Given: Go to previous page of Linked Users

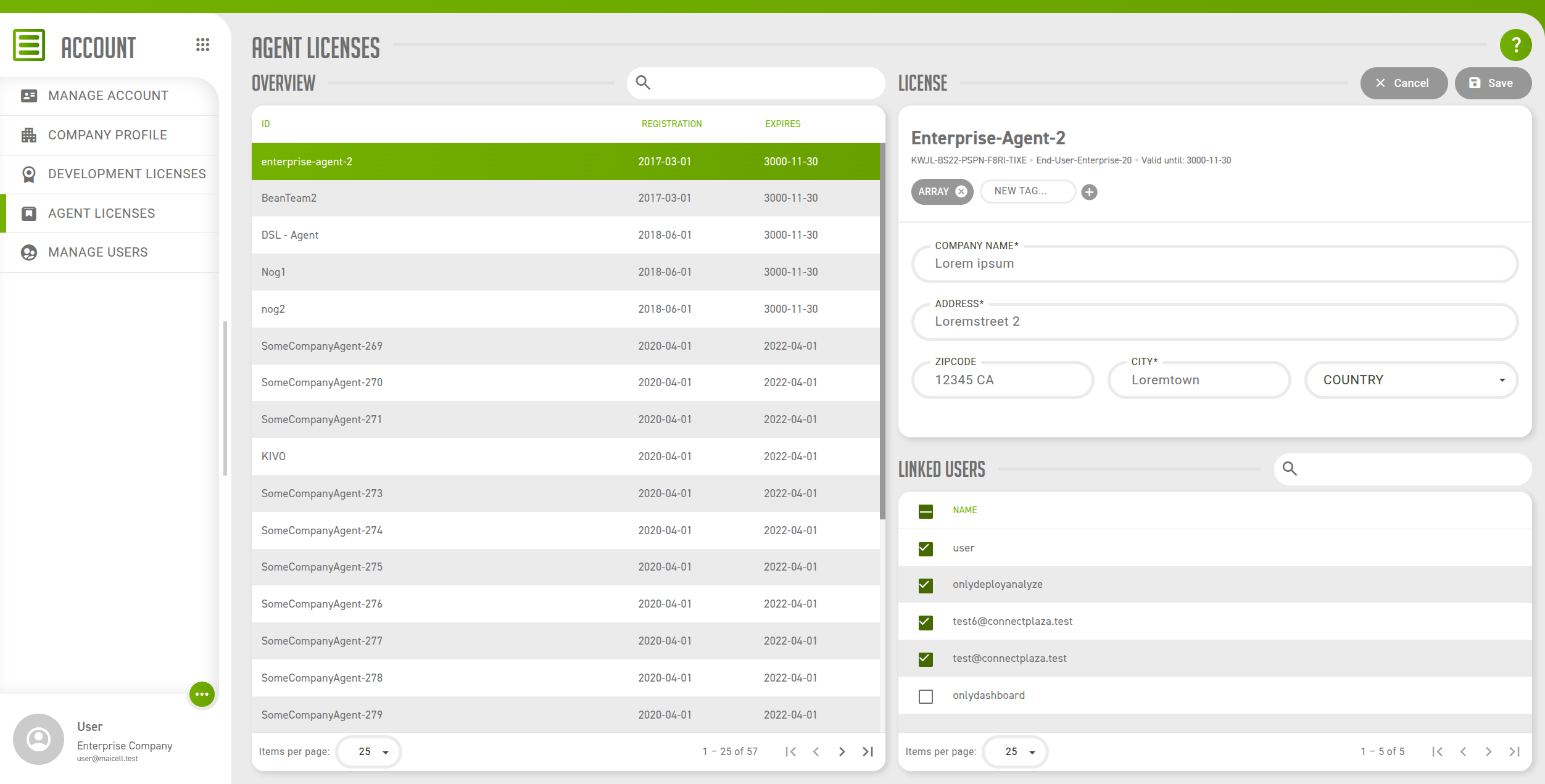Looking at the screenshot, I should (x=1463, y=752).
